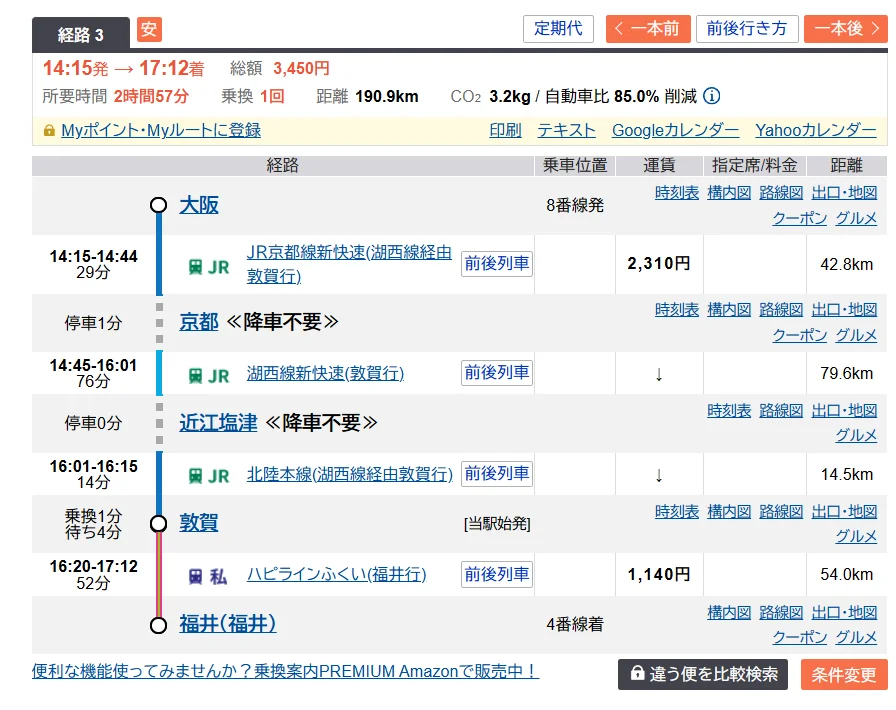The width and height of the screenshot is (896, 710).
Task: Click the 定期代 commuter pass button
Action: click(x=558, y=29)
